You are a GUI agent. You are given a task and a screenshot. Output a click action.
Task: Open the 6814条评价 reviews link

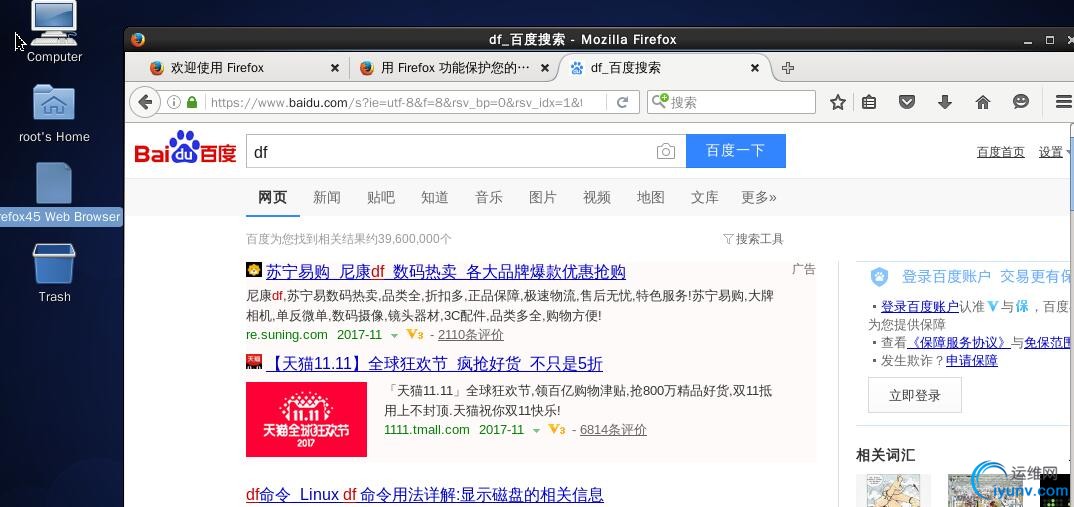coord(613,430)
